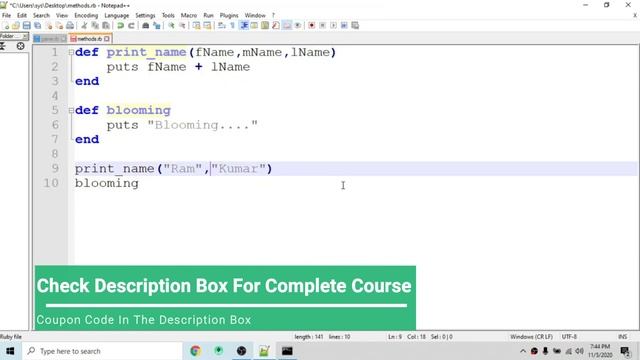Screen dimensions: 640x360
Task: Click Run Macro Multiple Times icon
Action: point(344,25)
